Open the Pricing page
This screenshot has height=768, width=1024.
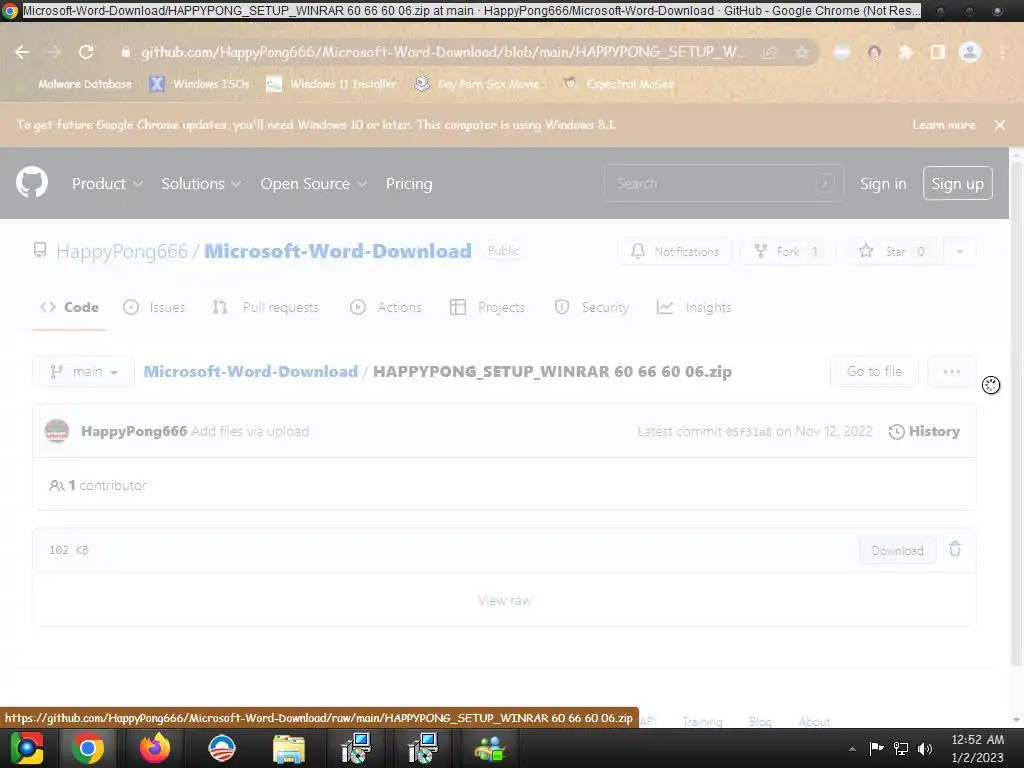409,184
